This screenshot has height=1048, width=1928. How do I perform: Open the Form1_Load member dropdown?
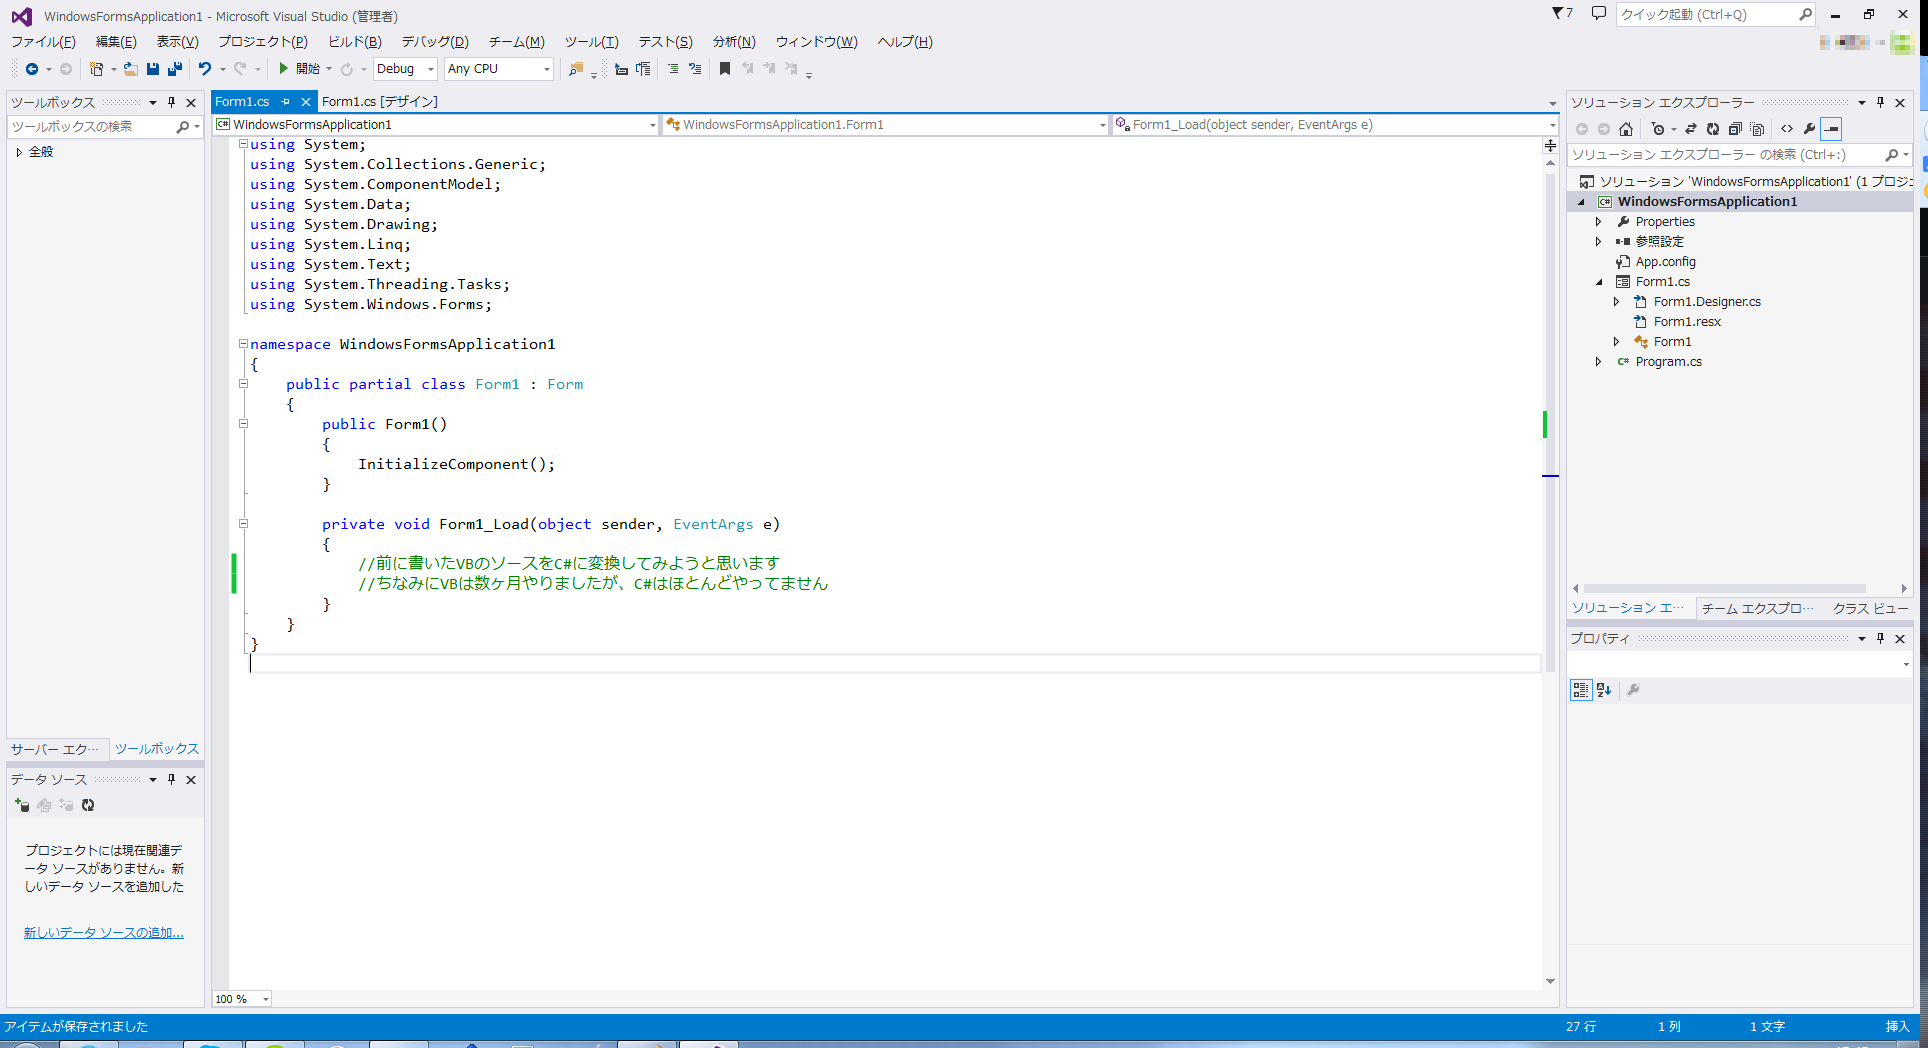coord(1336,125)
